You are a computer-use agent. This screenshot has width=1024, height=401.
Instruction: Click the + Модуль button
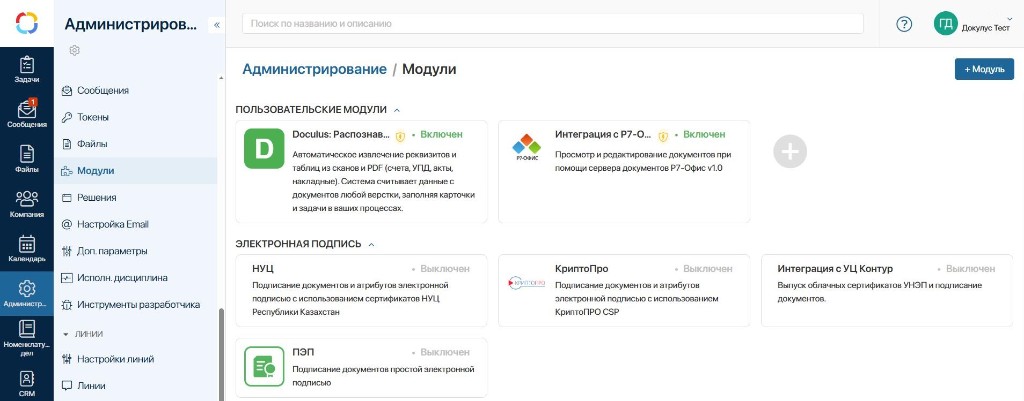tap(984, 69)
